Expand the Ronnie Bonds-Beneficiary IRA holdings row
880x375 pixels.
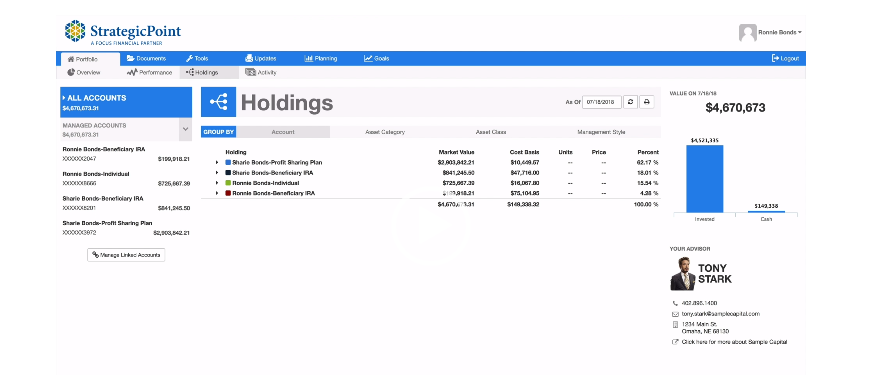tap(217, 193)
